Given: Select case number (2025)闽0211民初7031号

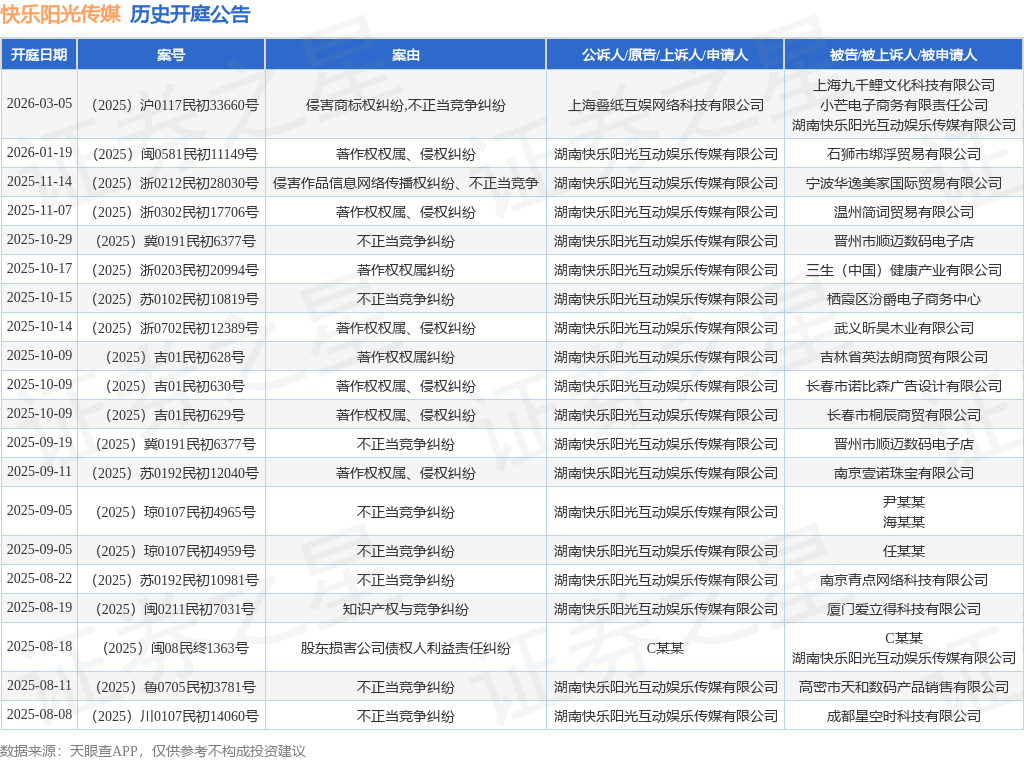Looking at the screenshot, I should pyautogui.click(x=172, y=609).
